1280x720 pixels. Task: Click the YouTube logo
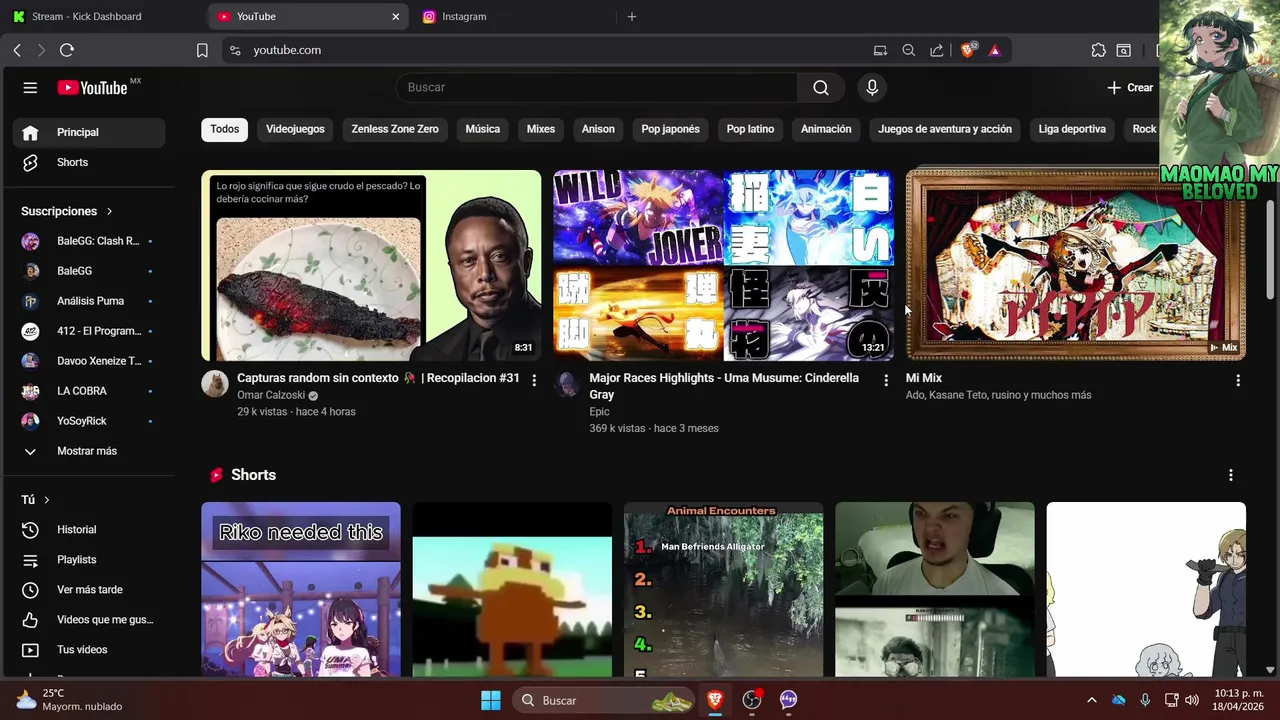click(x=92, y=88)
